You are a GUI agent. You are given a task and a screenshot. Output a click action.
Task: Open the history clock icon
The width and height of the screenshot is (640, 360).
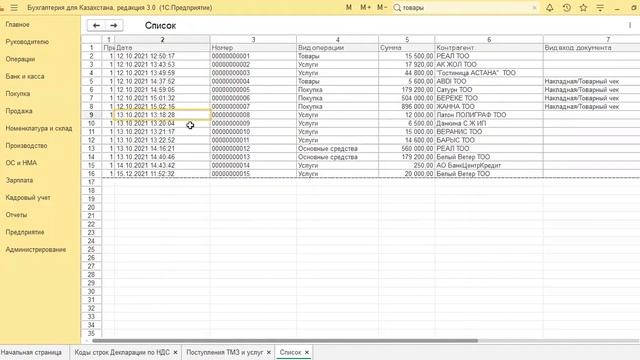coord(567,8)
